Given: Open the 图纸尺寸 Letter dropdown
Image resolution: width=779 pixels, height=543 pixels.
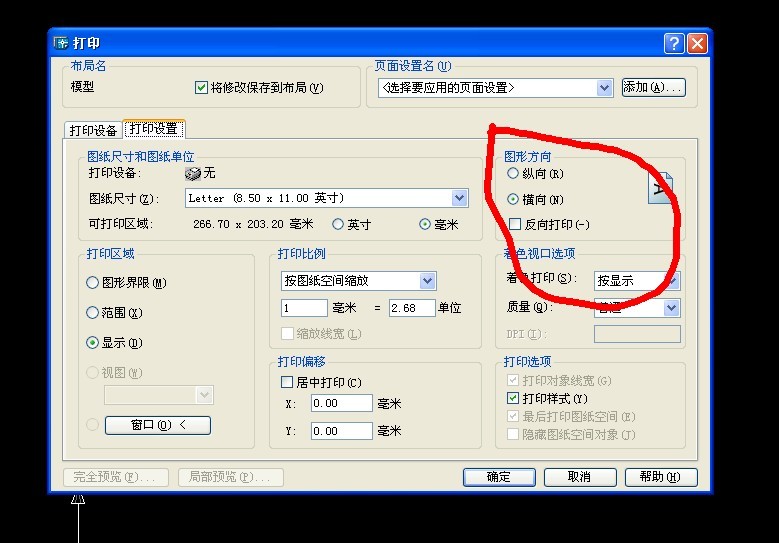Looking at the screenshot, I should tap(459, 199).
